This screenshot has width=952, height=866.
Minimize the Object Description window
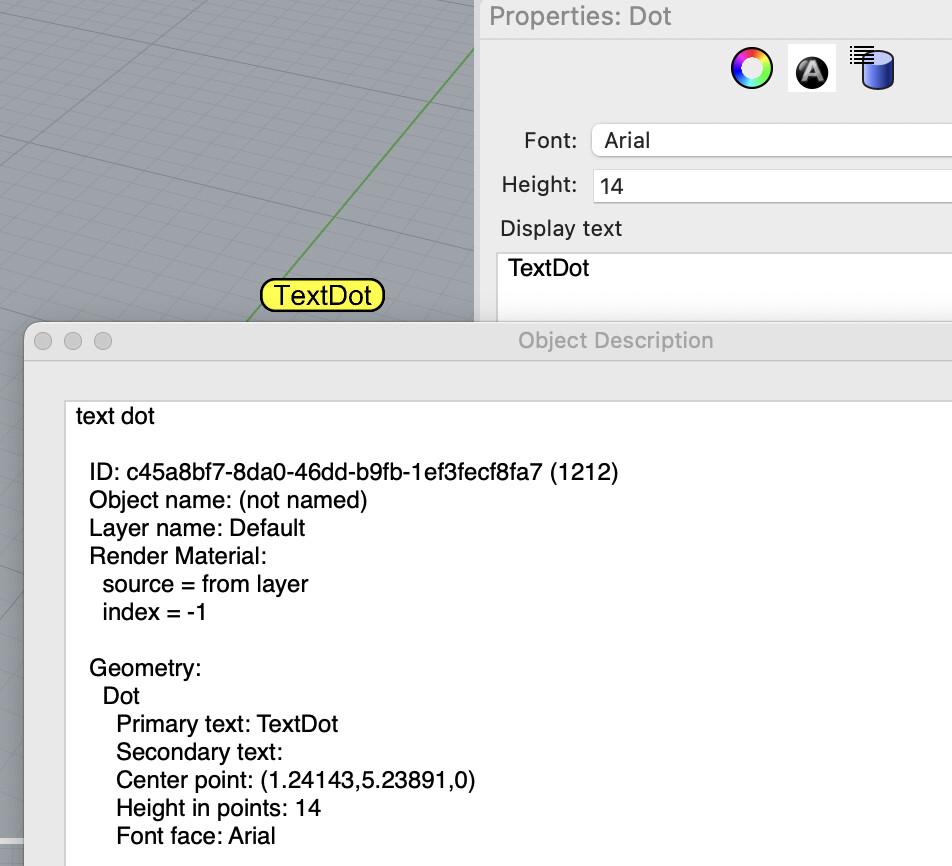(73, 340)
